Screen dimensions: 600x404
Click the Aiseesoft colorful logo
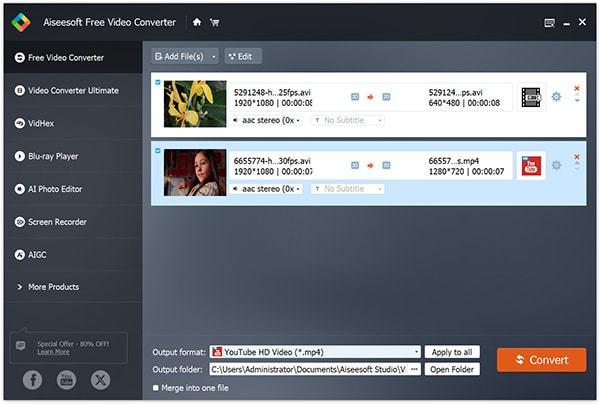(x=21, y=22)
